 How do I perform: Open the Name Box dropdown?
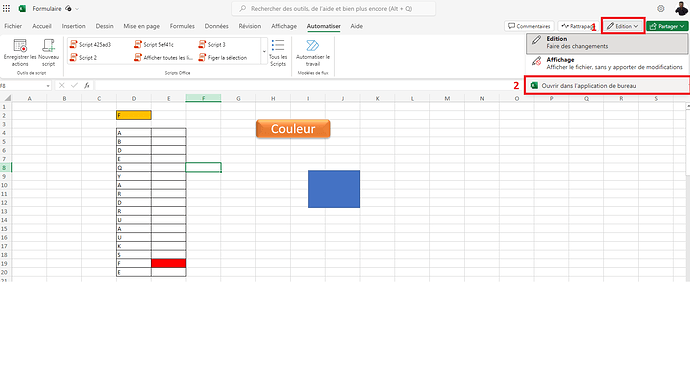(x=48, y=86)
